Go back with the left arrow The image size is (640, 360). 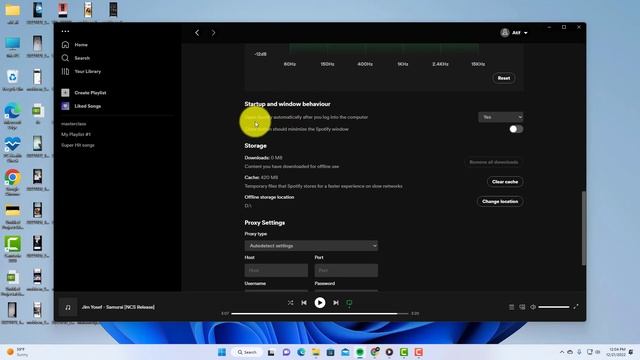(197, 33)
